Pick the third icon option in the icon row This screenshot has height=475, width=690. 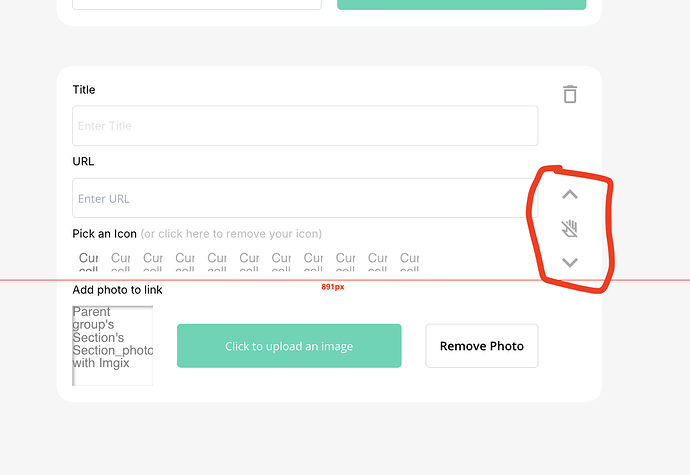tap(153, 261)
